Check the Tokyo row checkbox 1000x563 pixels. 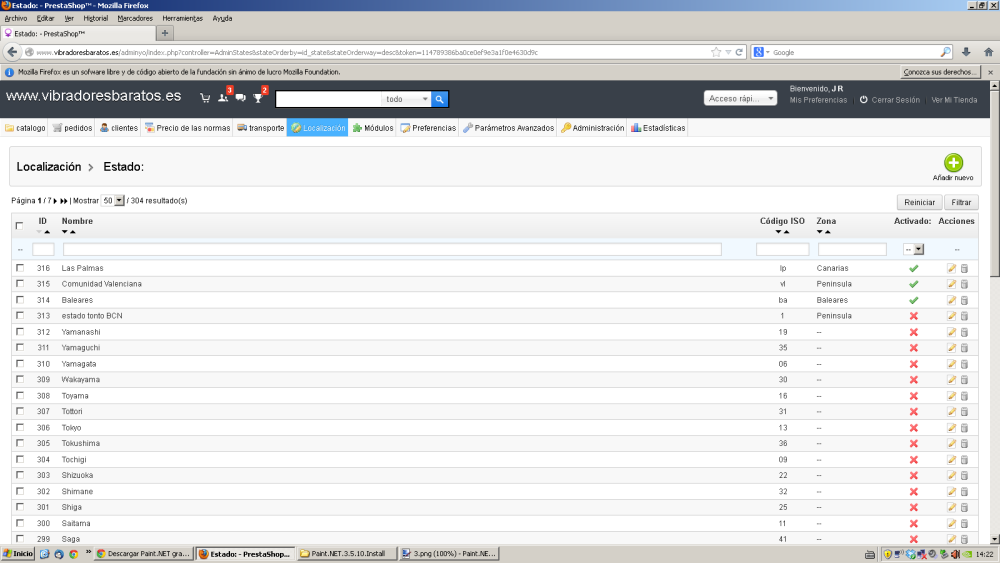pos(20,427)
